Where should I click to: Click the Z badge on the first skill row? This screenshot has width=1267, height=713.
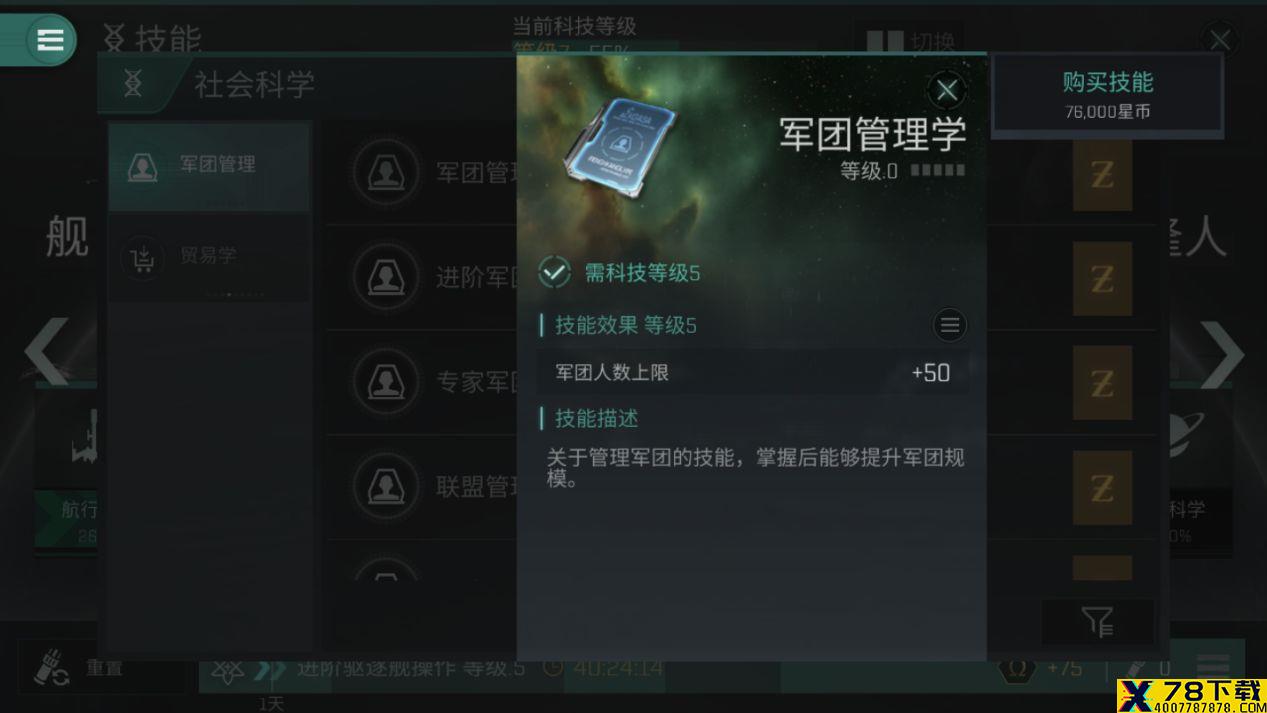(1102, 175)
